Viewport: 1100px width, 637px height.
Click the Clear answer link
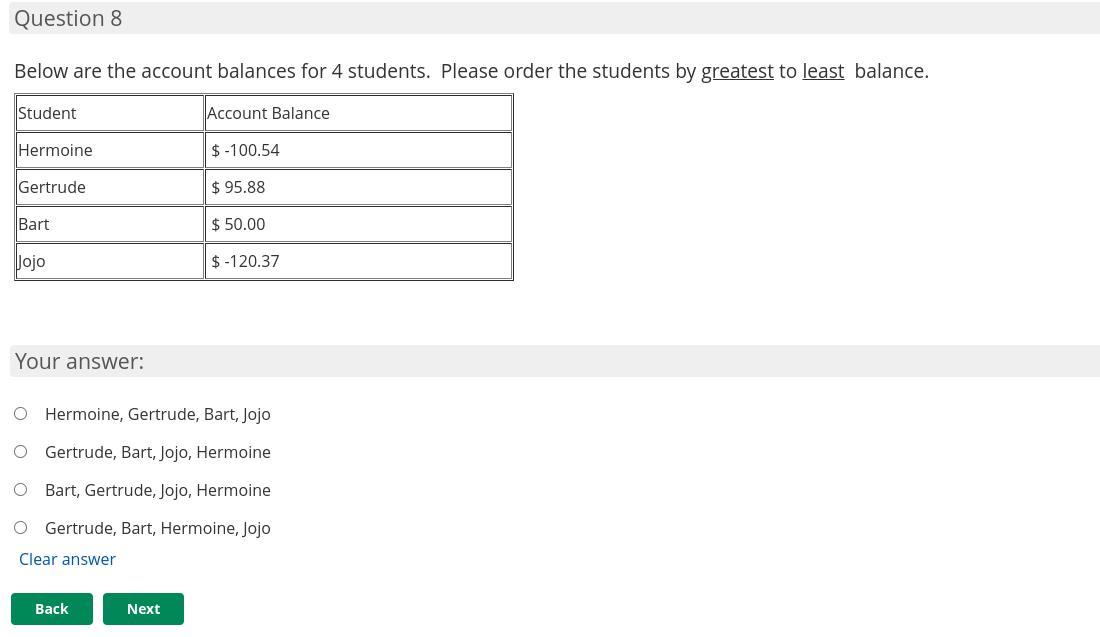coord(67,559)
